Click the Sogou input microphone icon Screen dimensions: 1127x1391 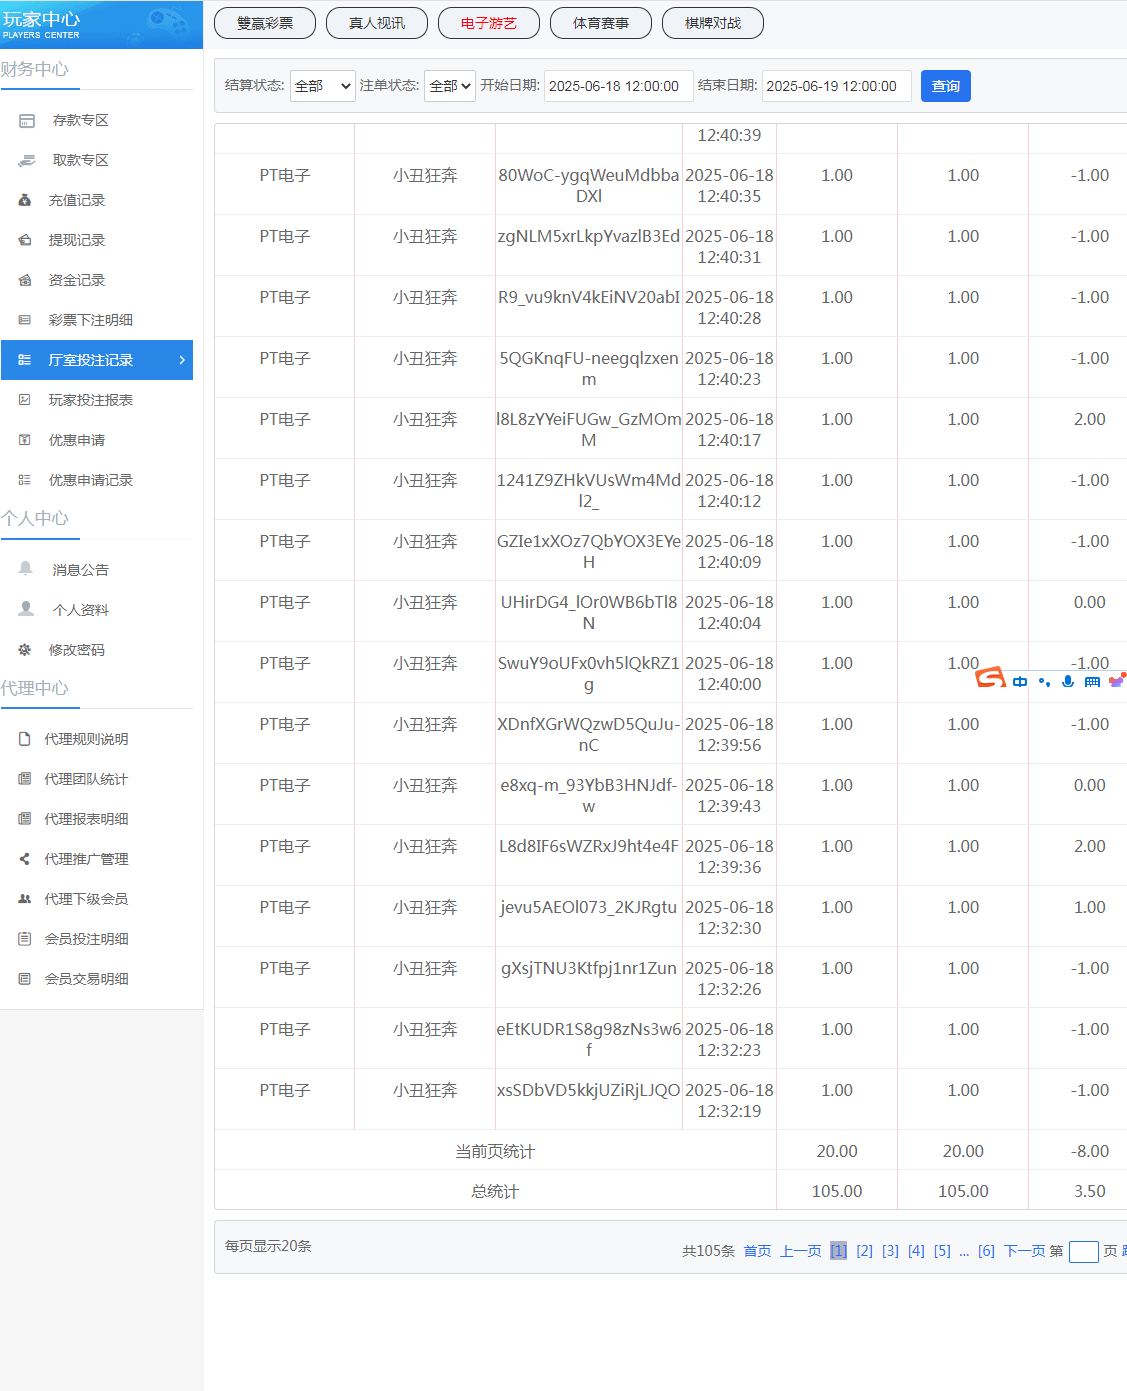pos(1068,681)
